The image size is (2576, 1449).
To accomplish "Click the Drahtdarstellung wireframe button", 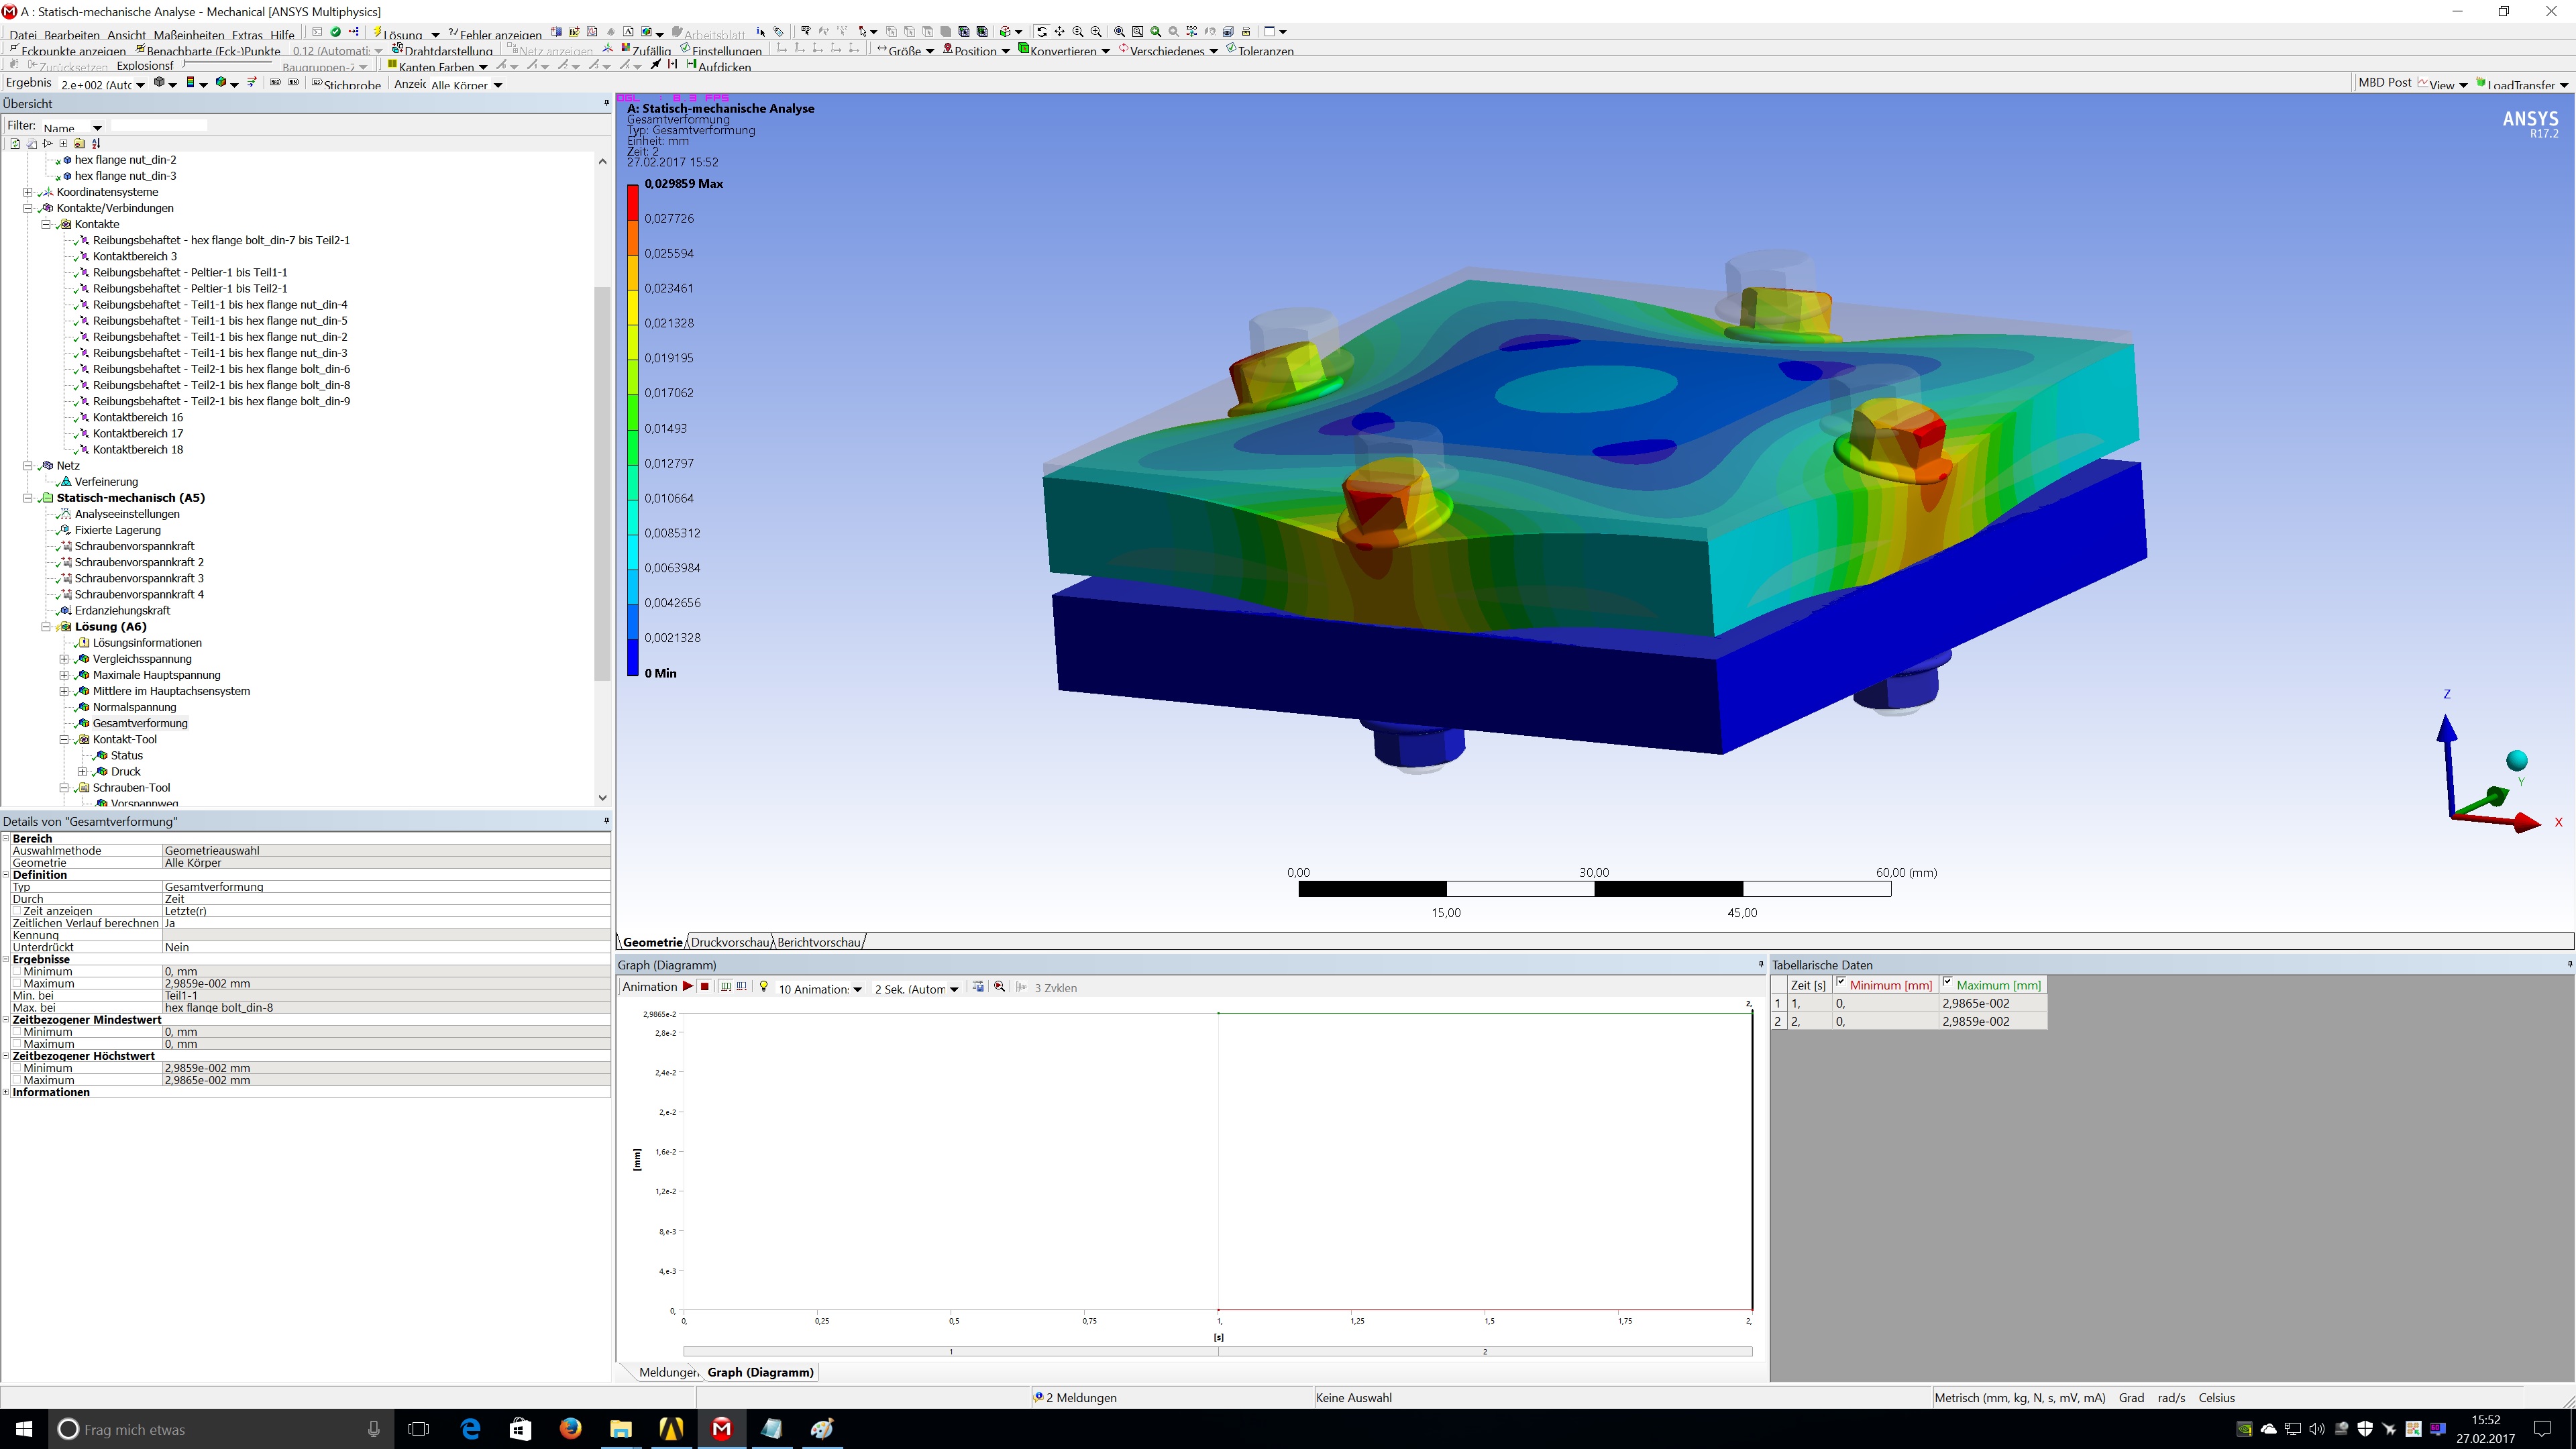I will pos(443,50).
